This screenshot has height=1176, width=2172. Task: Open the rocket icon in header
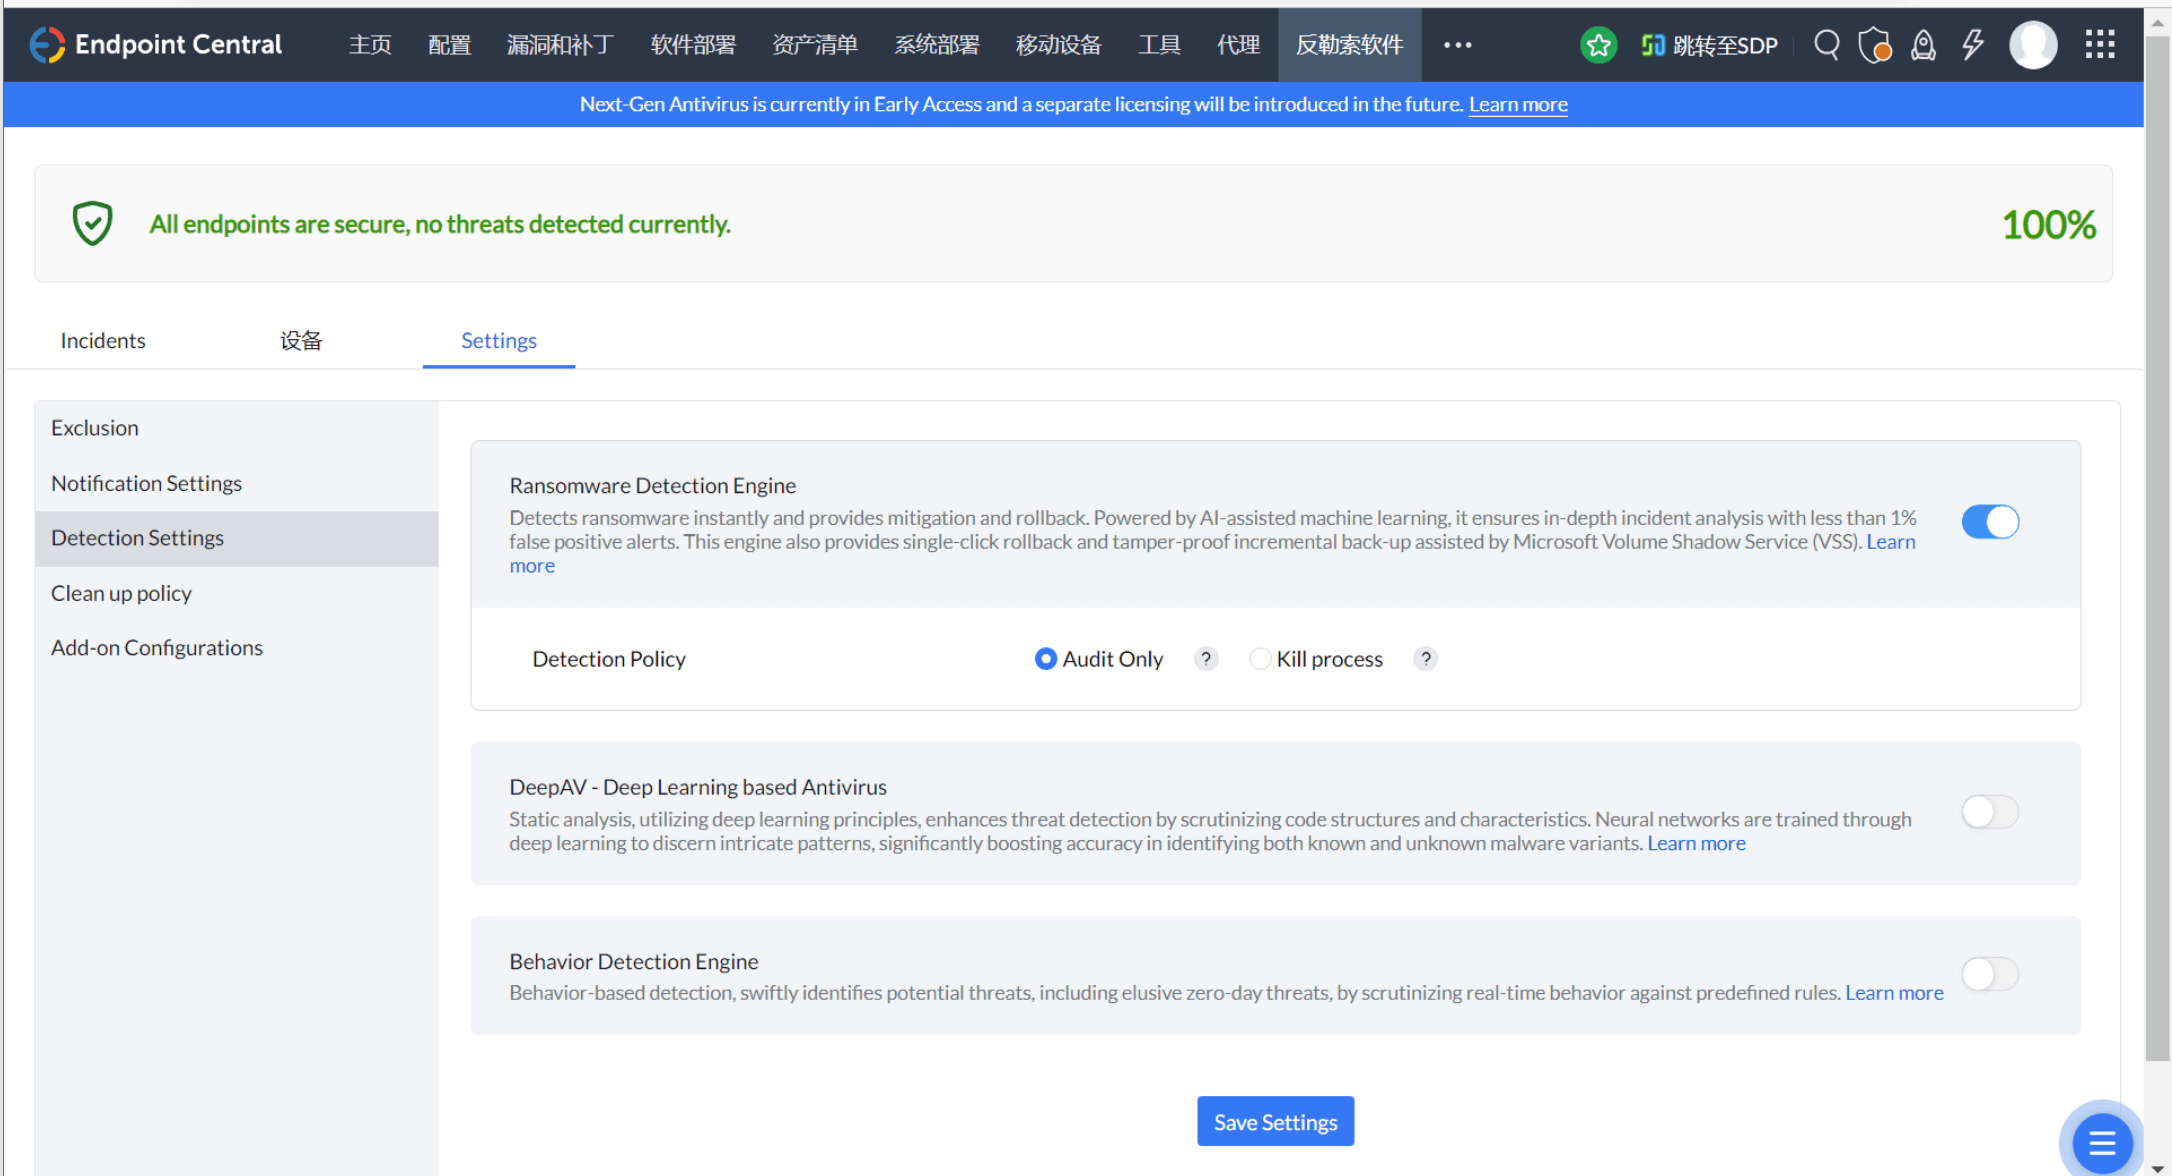(x=1922, y=45)
